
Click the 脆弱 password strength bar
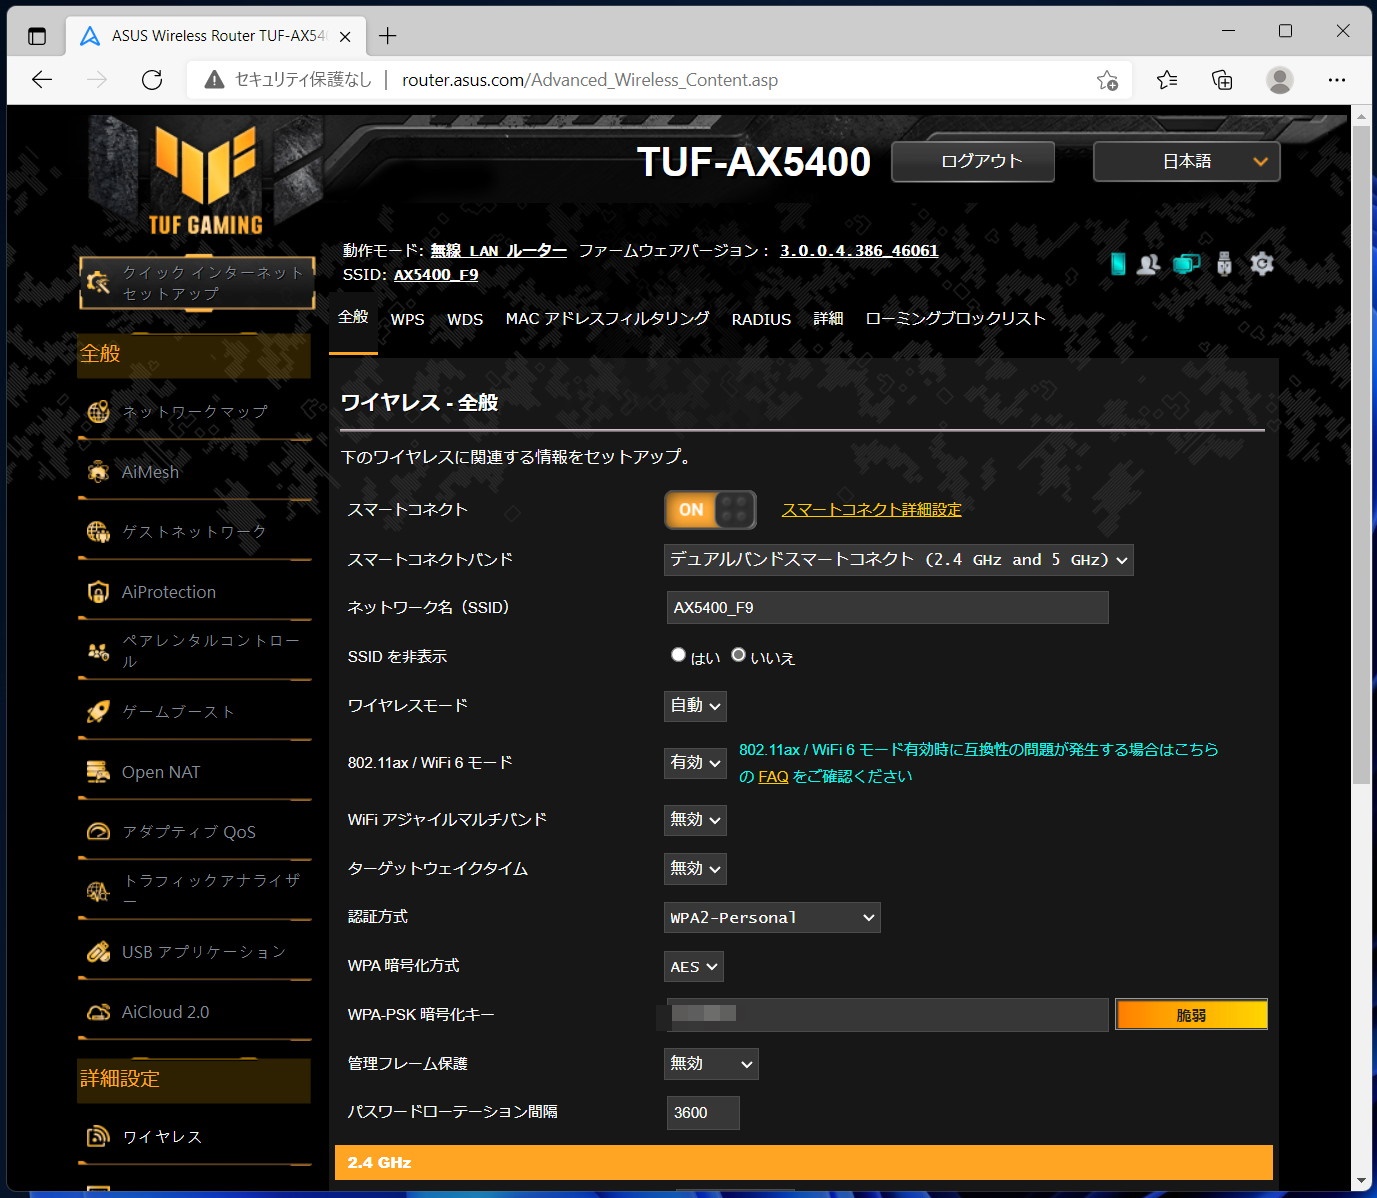point(1192,1015)
